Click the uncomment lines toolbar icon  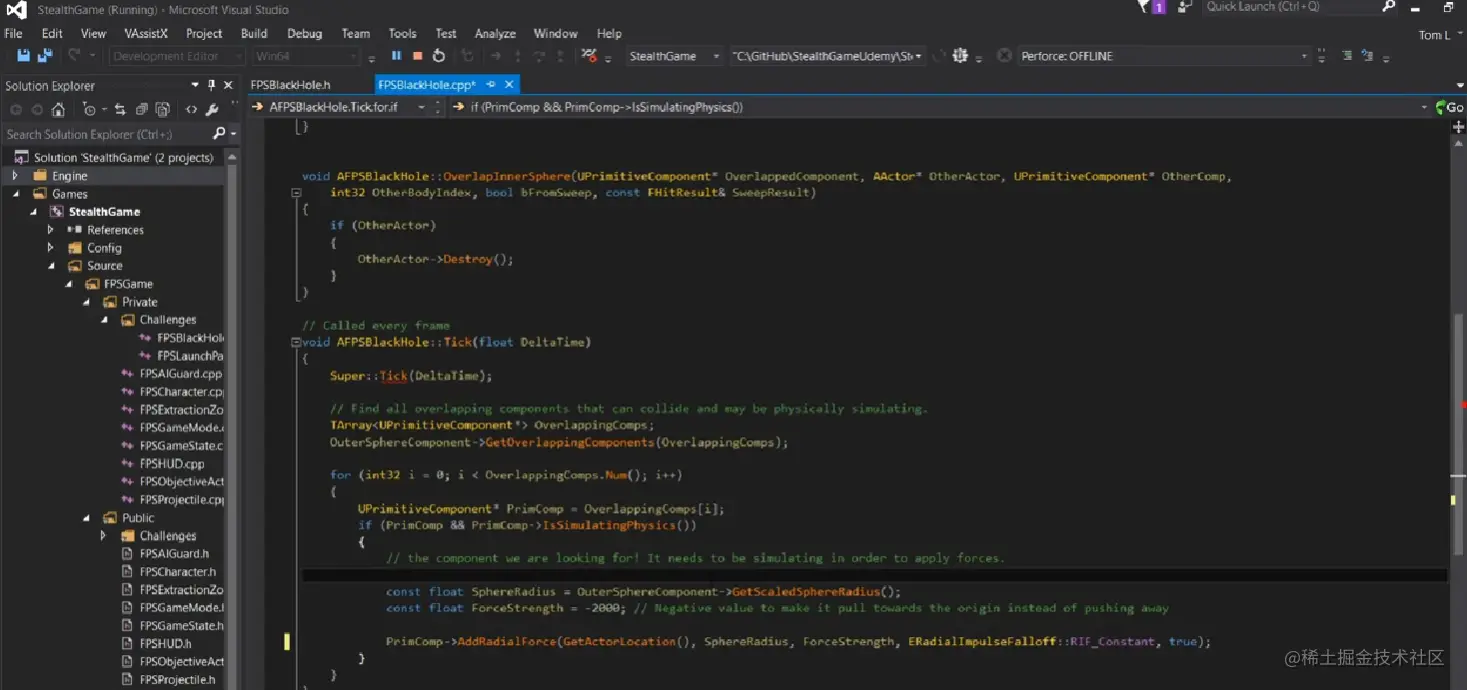point(1368,56)
